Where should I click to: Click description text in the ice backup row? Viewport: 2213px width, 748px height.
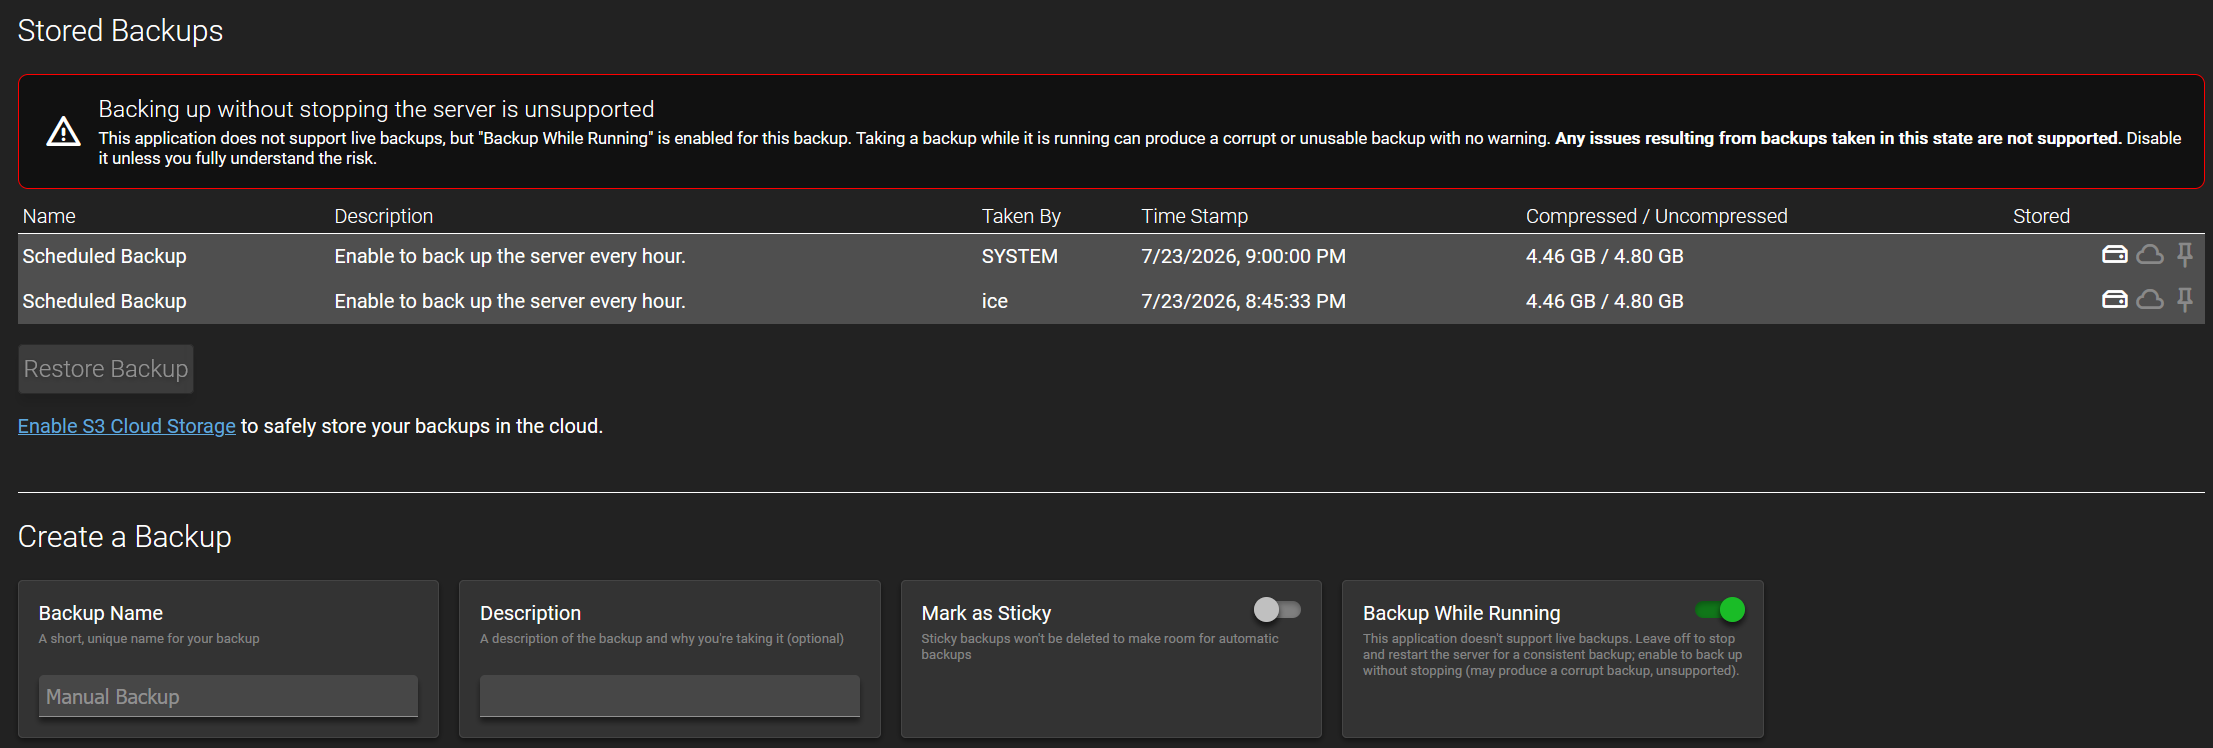click(x=510, y=301)
